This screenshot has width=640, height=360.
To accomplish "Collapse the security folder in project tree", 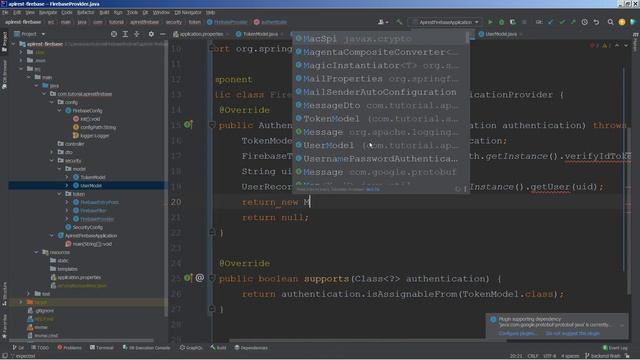I will click(x=52, y=161).
